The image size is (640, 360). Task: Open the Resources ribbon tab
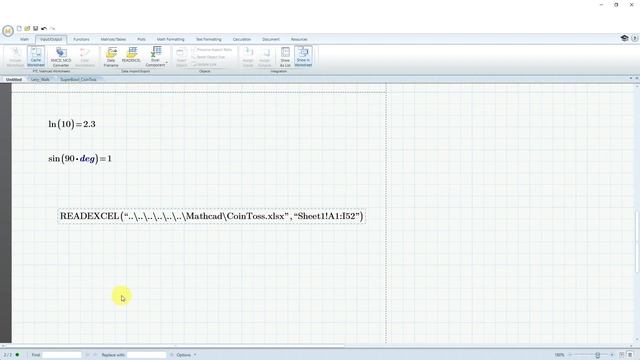[299, 40]
